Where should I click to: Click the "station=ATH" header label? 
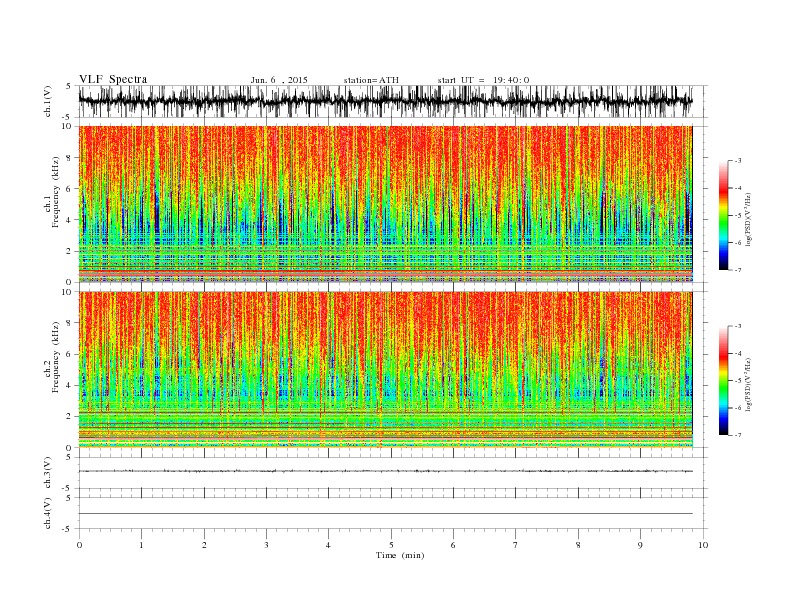coord(371,80)
